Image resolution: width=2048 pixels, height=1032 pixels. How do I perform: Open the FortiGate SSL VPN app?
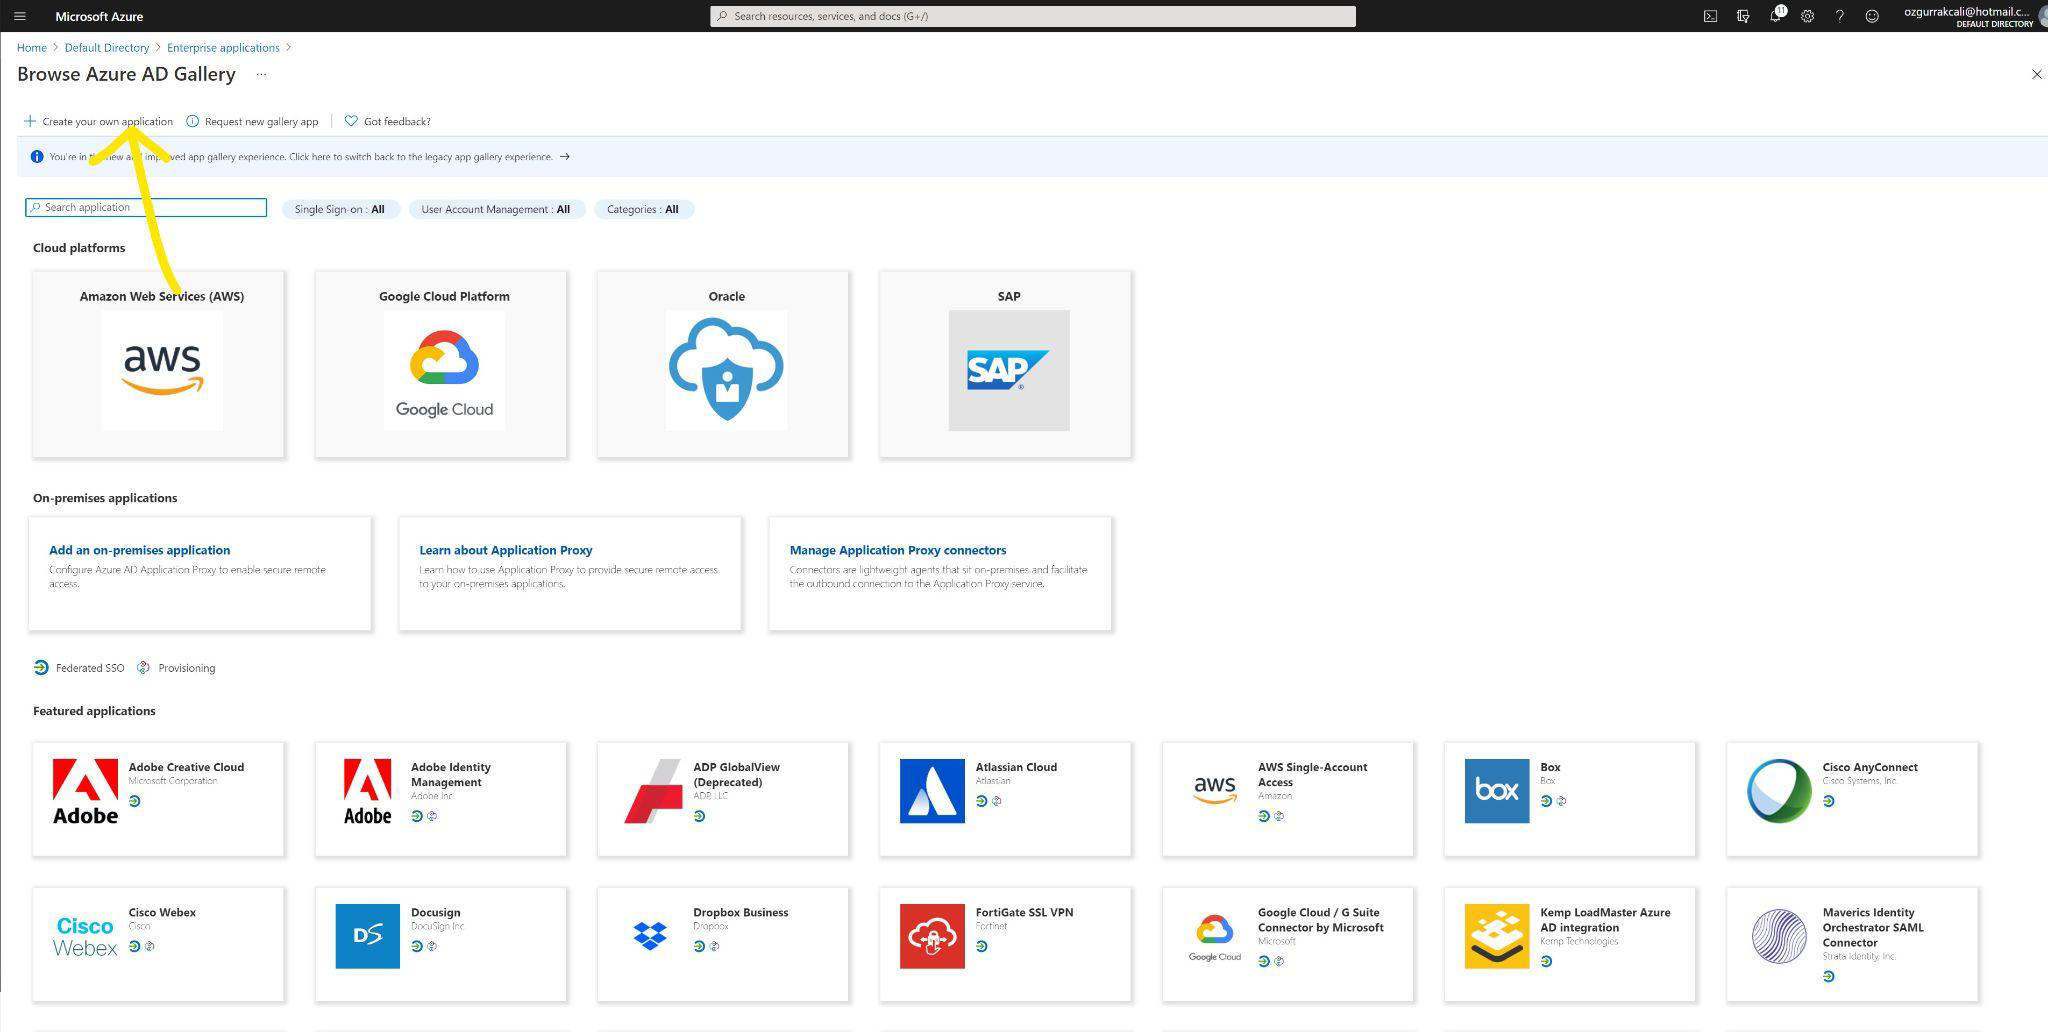pyautogui.click(x=1005, y=944)
